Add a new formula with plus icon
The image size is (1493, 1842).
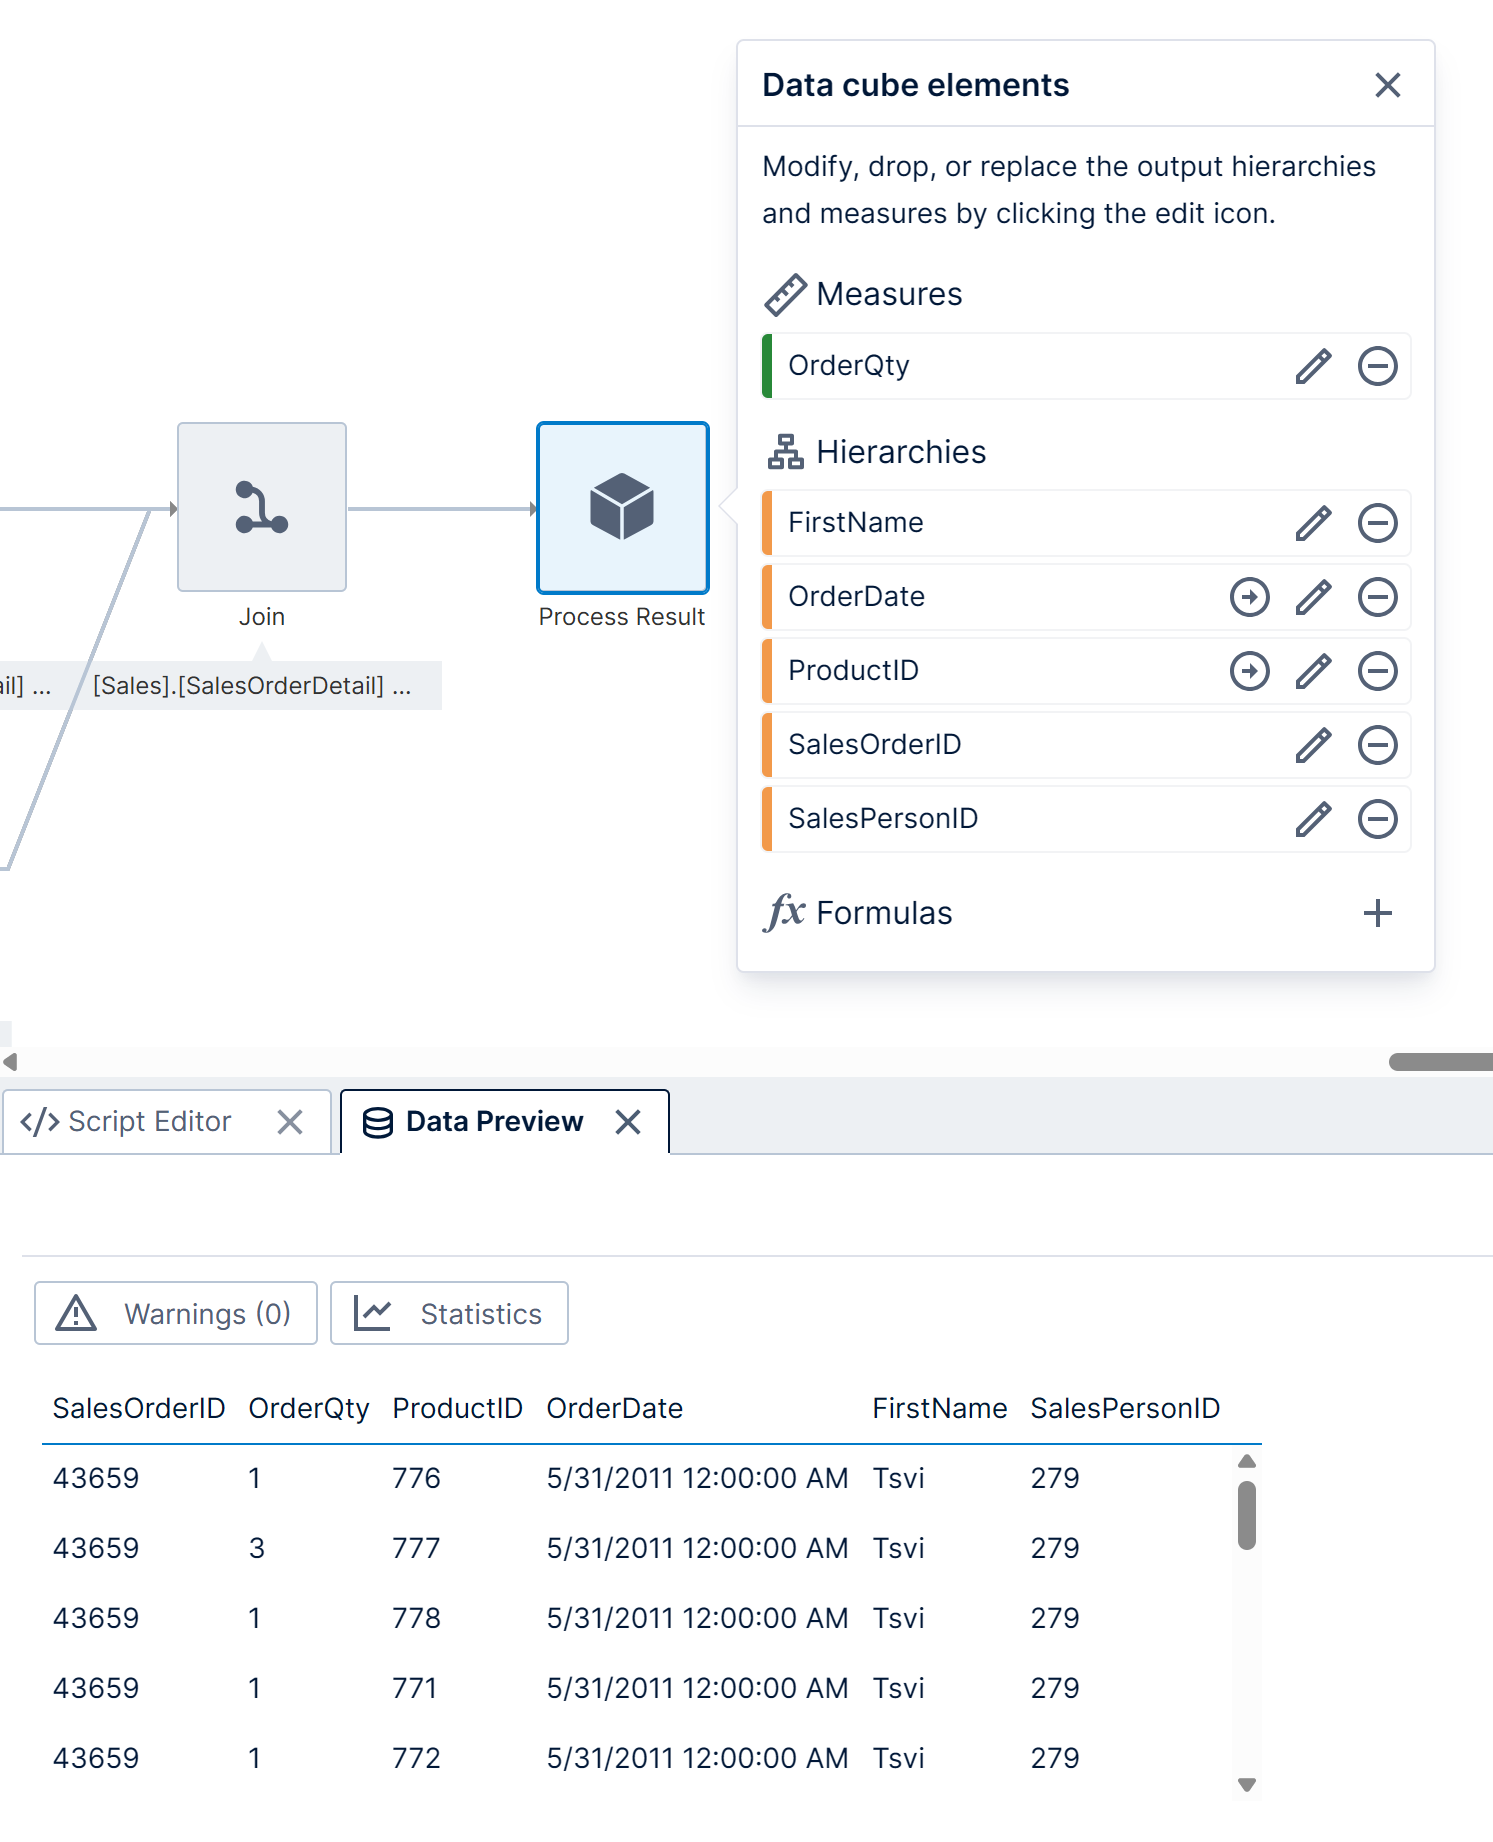(x=1377, y=913)
